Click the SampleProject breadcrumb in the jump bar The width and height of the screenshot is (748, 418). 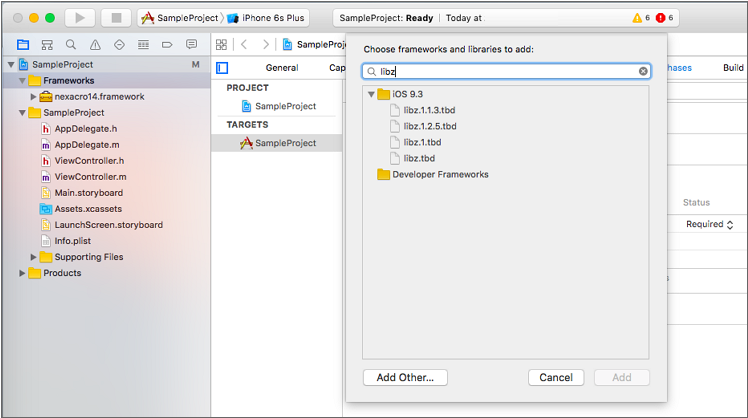click(315, 44)
